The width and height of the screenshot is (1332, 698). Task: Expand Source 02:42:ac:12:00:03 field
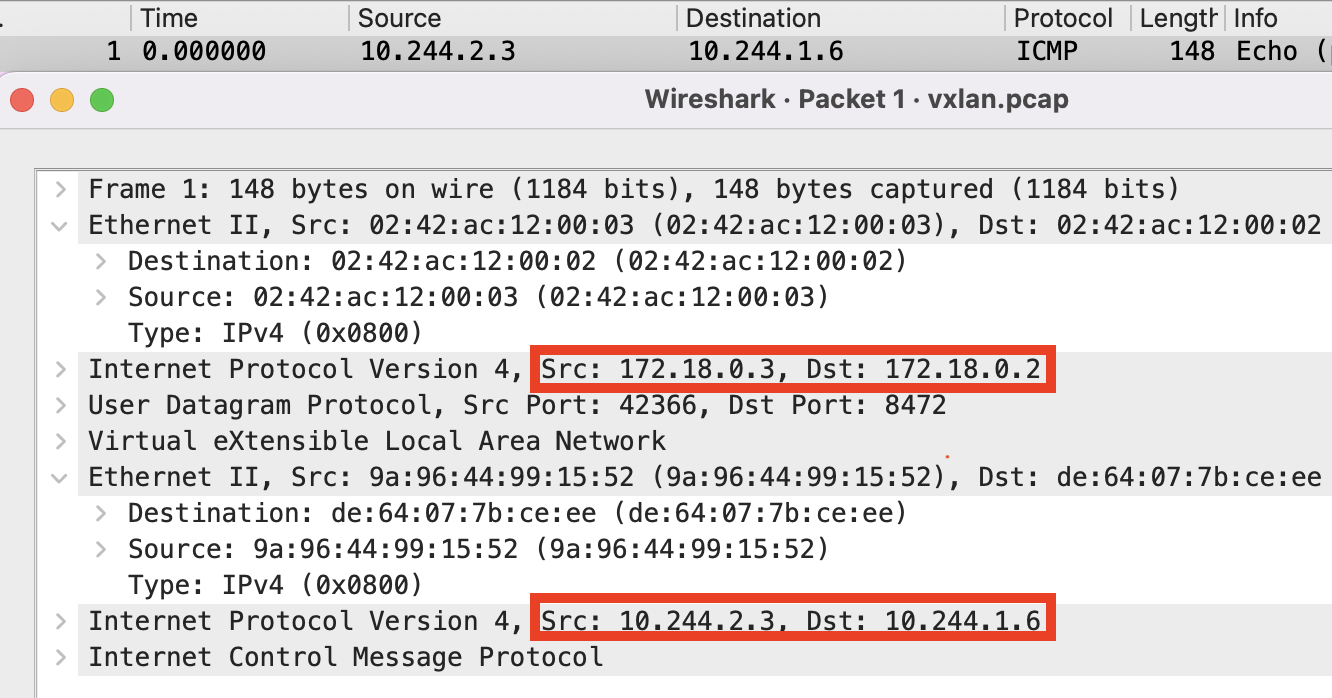[x=101, y=297]
